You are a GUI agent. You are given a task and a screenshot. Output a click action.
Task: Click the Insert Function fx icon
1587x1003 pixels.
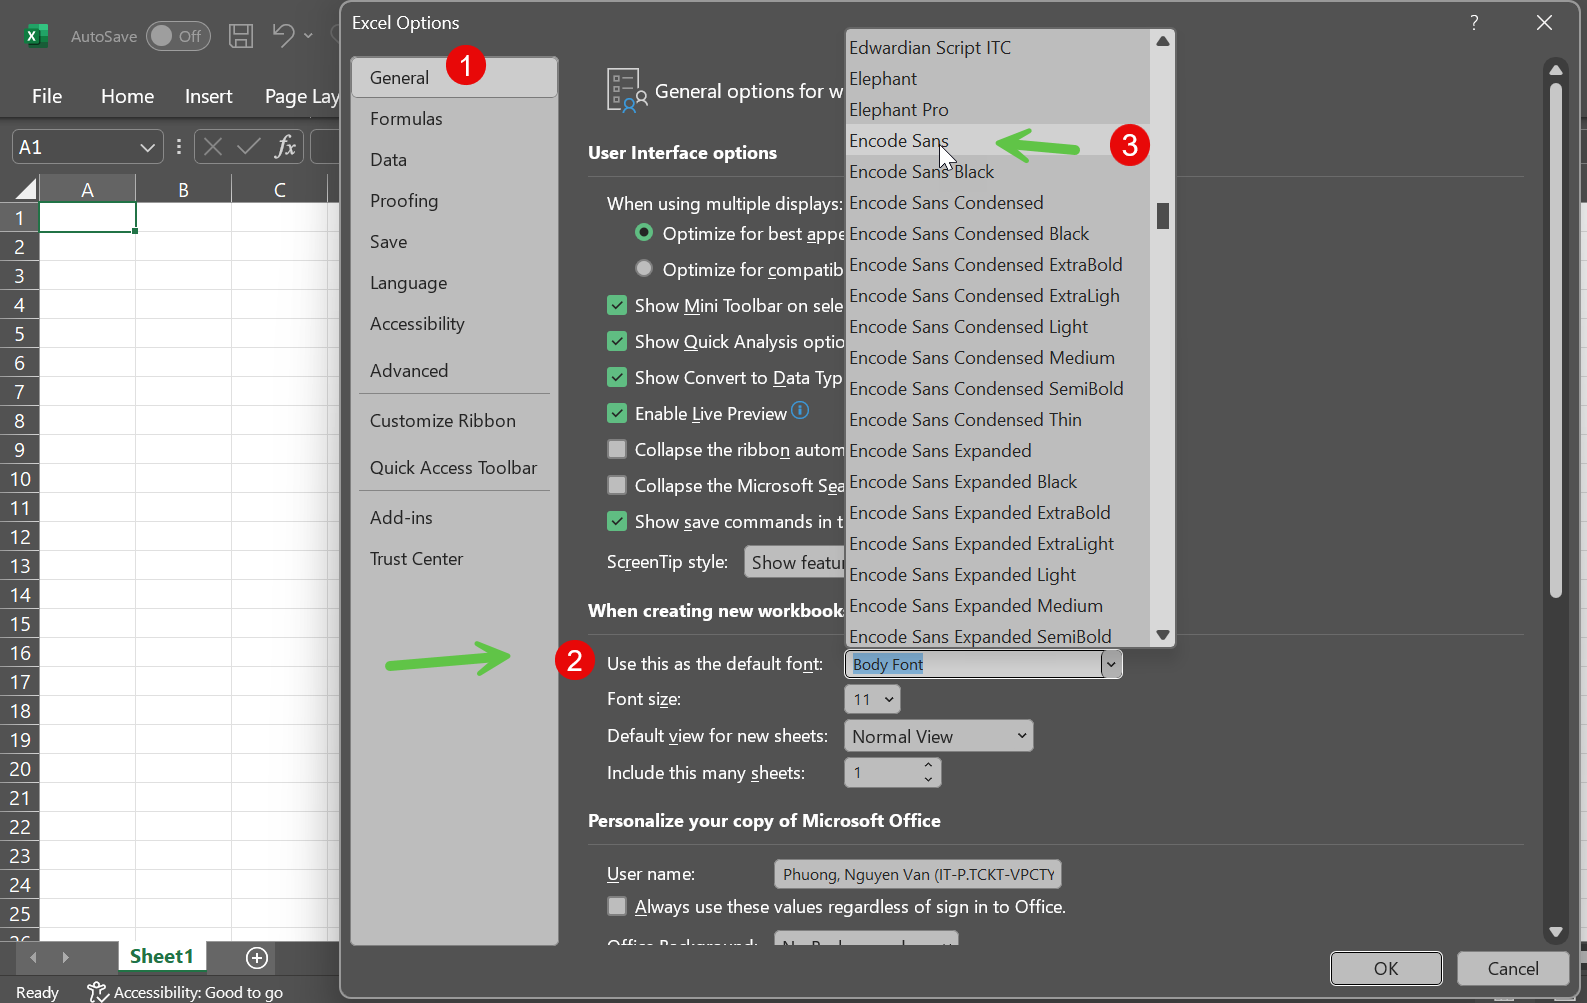[x=285, y=147]
